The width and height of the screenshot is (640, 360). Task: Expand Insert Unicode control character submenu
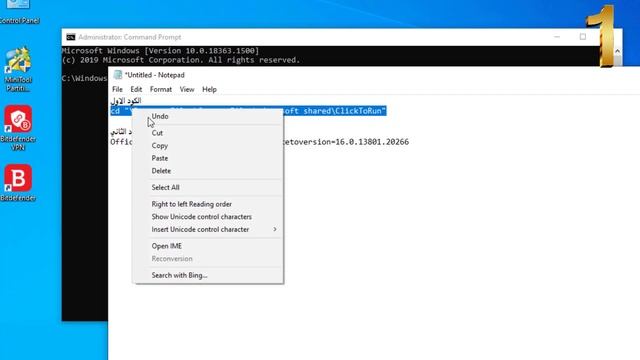208,229
